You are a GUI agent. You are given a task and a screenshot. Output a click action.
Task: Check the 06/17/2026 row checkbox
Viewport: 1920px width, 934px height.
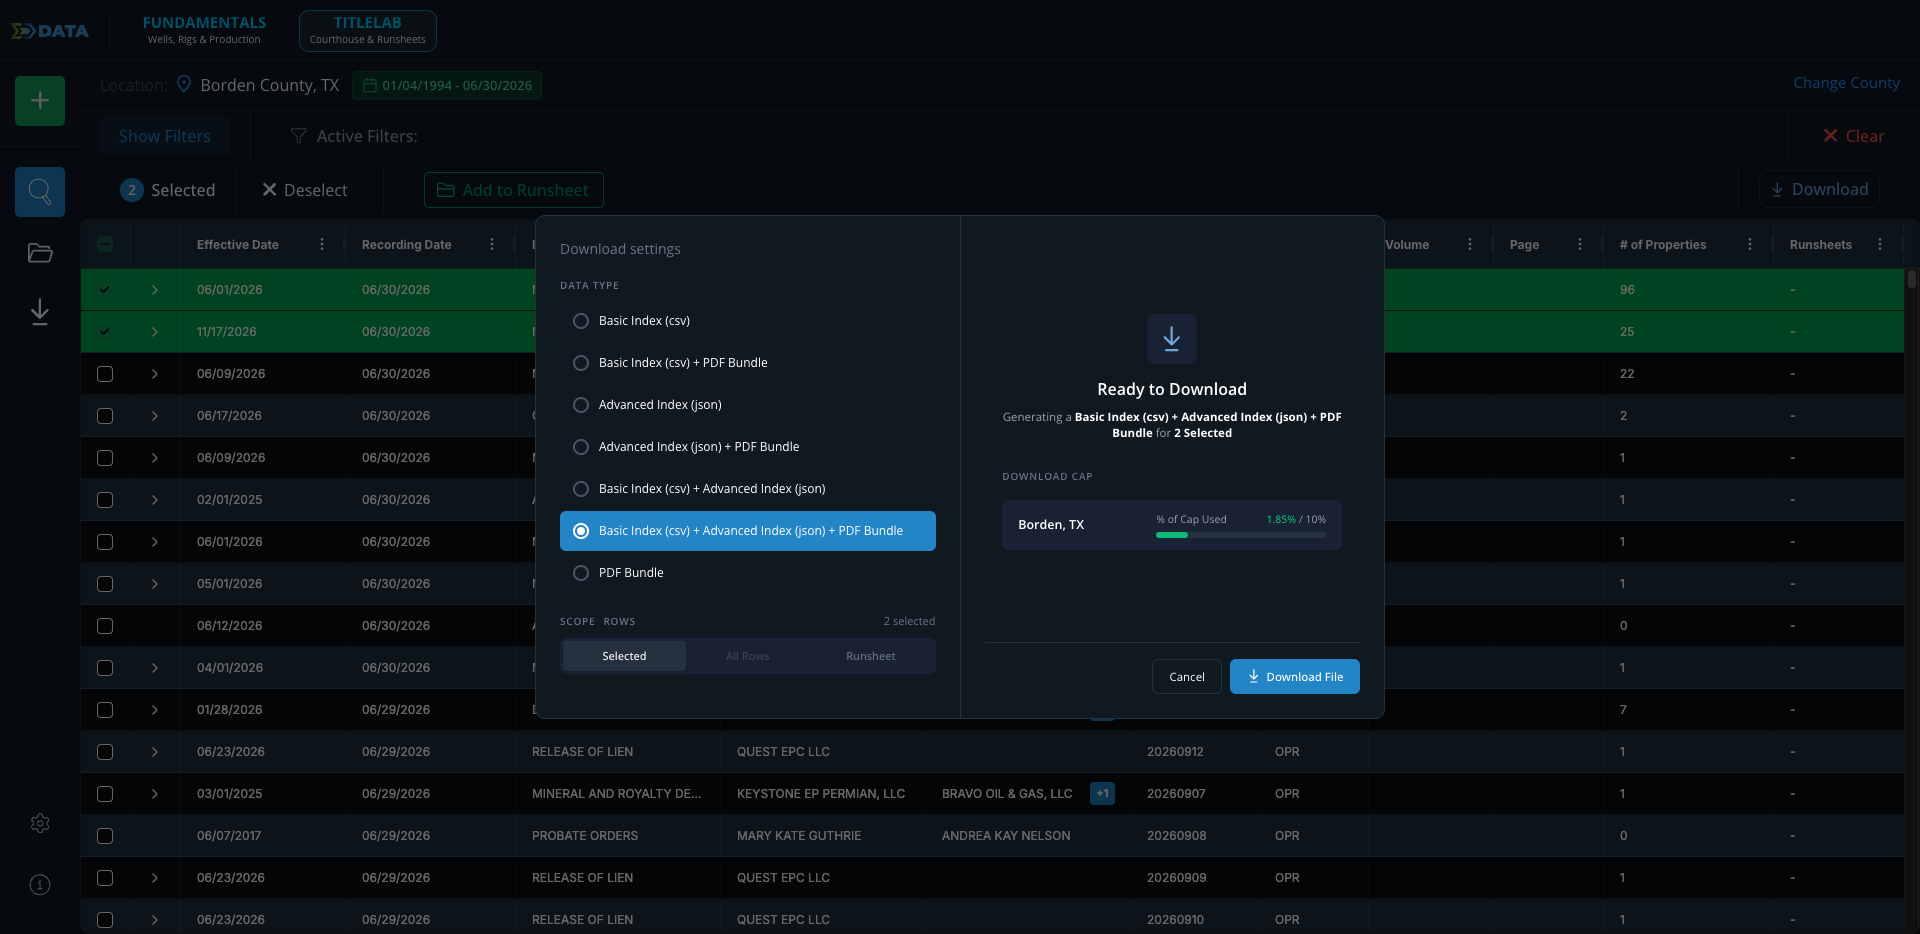click(105, 416)
